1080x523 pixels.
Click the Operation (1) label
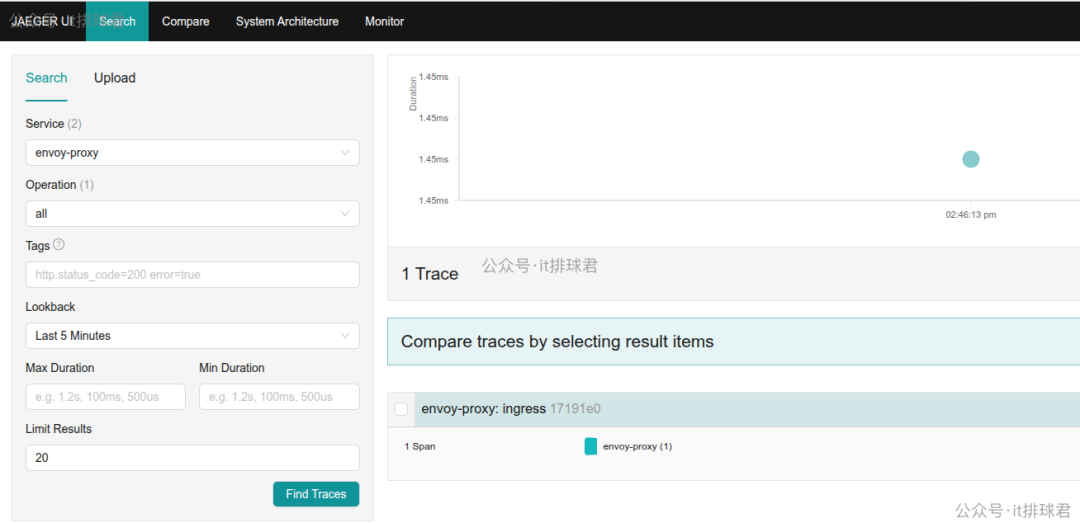pos(60,185)
